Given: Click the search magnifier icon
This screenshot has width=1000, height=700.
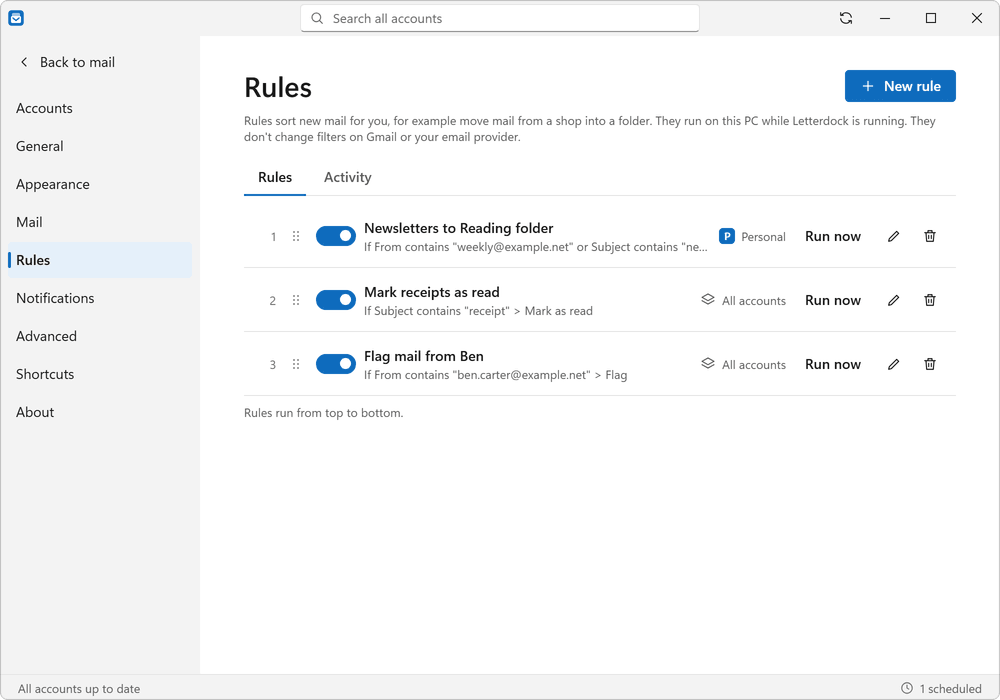Looking at the screenshot, I should 317,18.
